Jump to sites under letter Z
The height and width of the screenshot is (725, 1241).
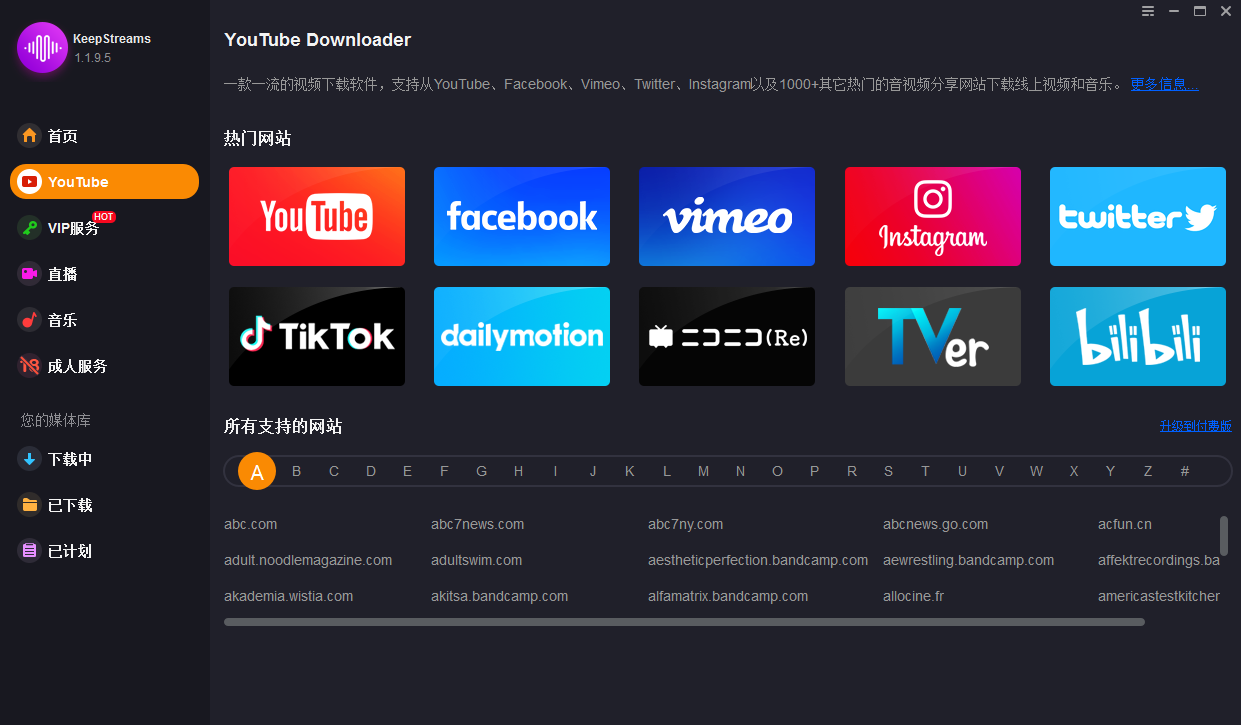click(x=1147, y=471)
